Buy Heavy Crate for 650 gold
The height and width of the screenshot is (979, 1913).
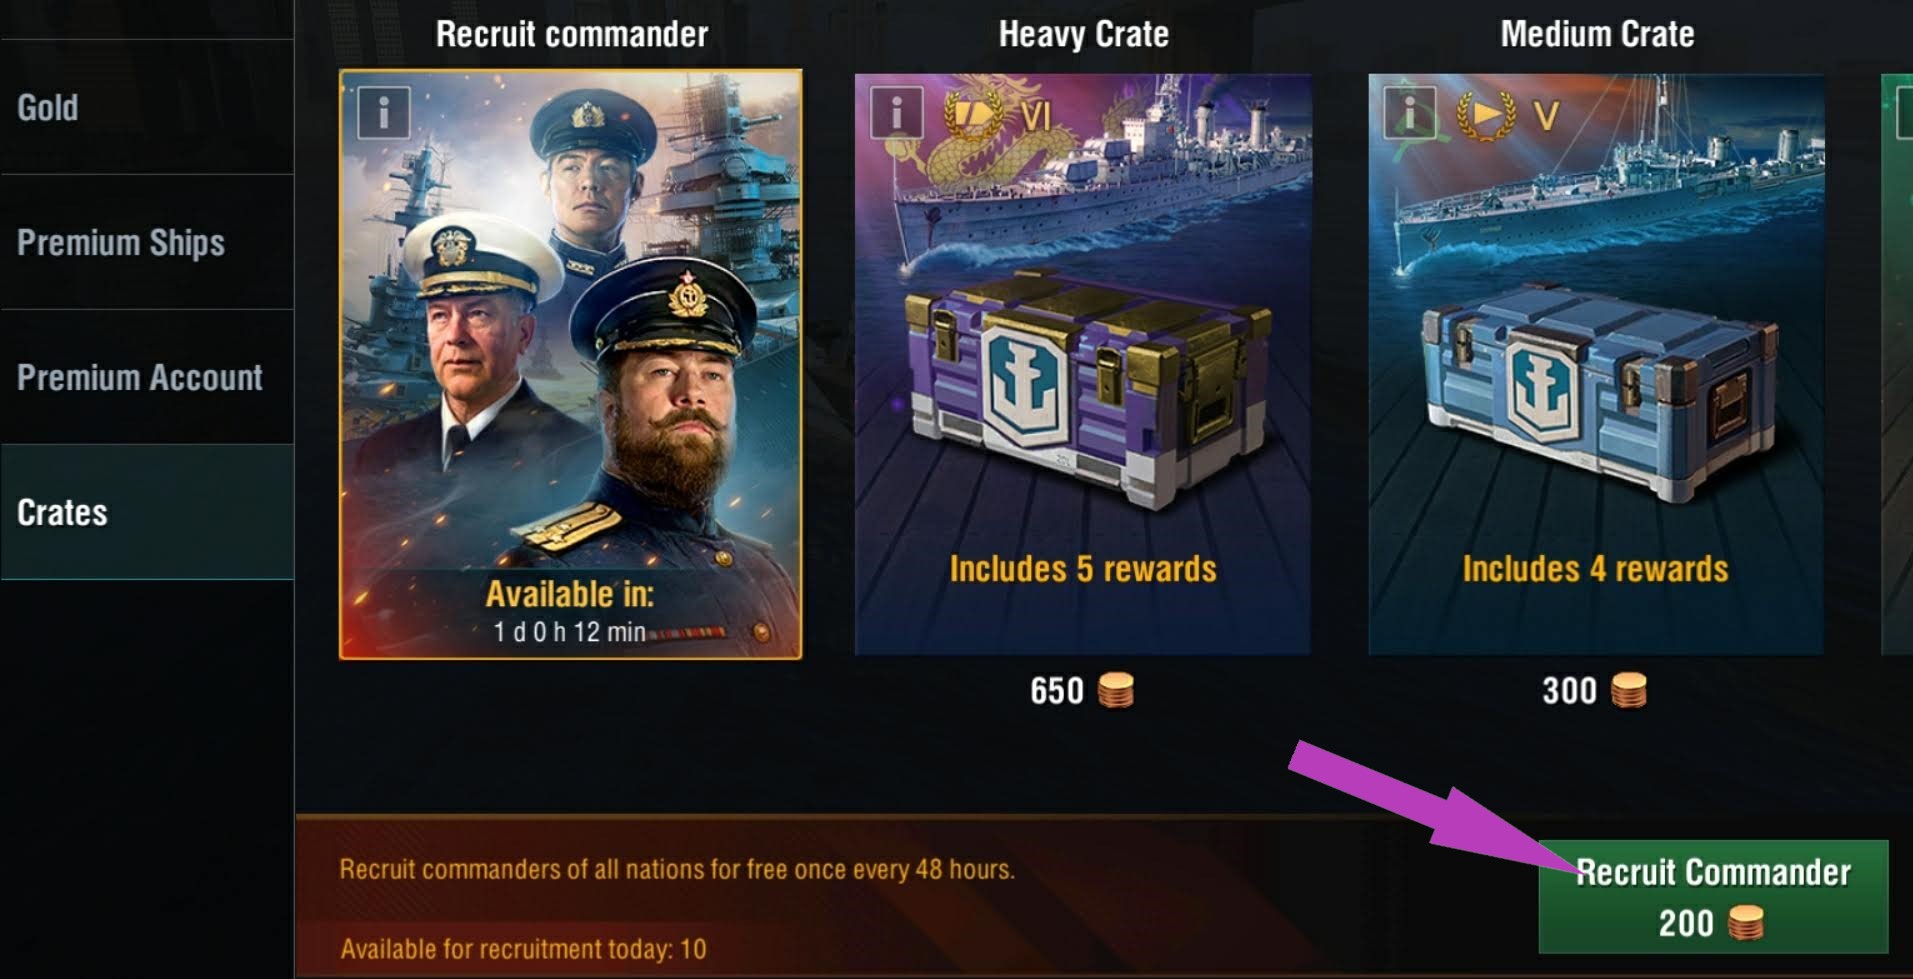point(1083,690)
